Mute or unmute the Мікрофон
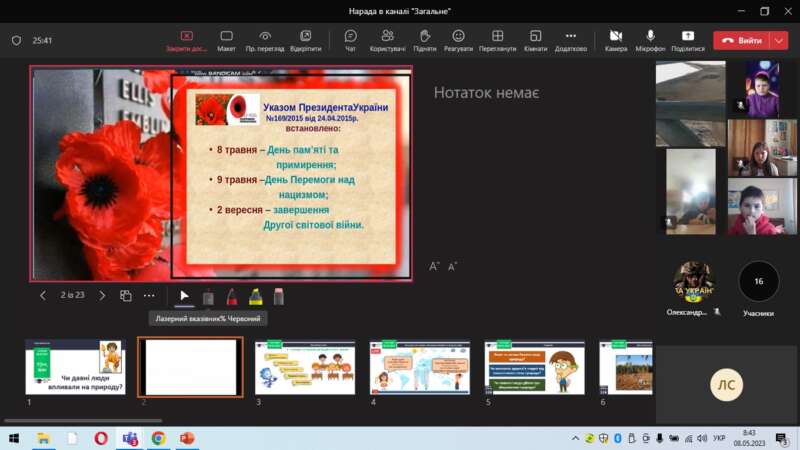The width and height of the screenshot is (800, 450). [x=650, y=40]
